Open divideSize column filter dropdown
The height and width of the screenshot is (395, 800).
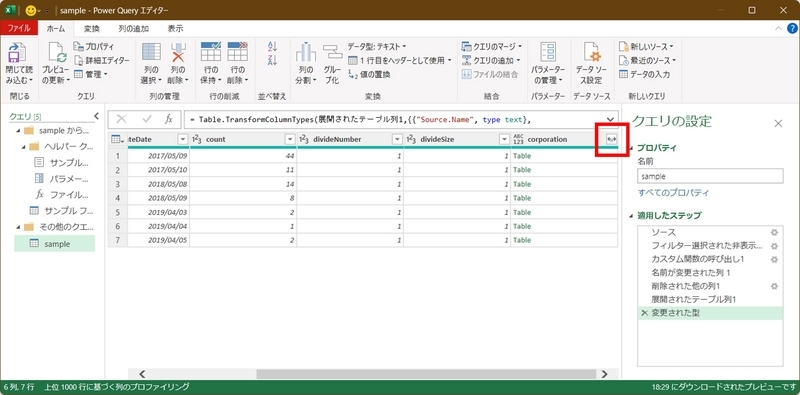(x=504, y=139)
